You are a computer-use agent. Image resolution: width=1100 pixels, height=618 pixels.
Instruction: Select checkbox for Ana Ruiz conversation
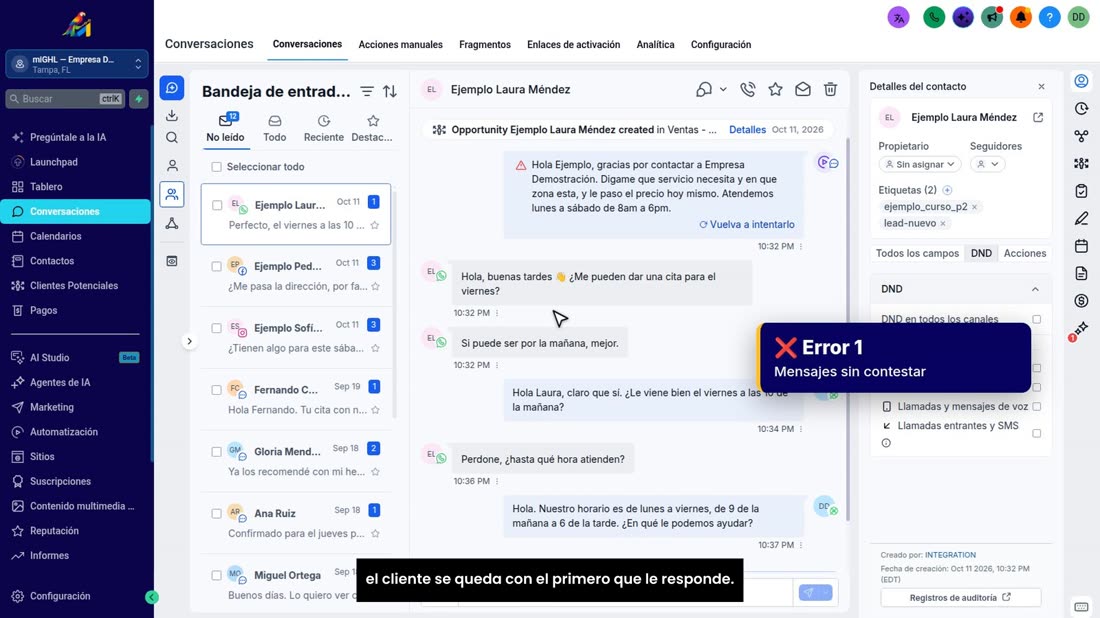[216, 513]
